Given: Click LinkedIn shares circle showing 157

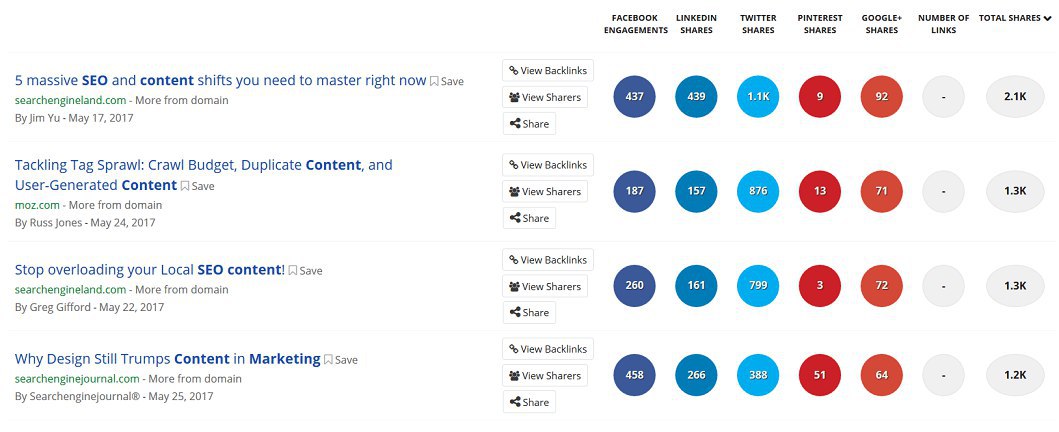Looking at the screenshot, I should (x=696, y=192).
